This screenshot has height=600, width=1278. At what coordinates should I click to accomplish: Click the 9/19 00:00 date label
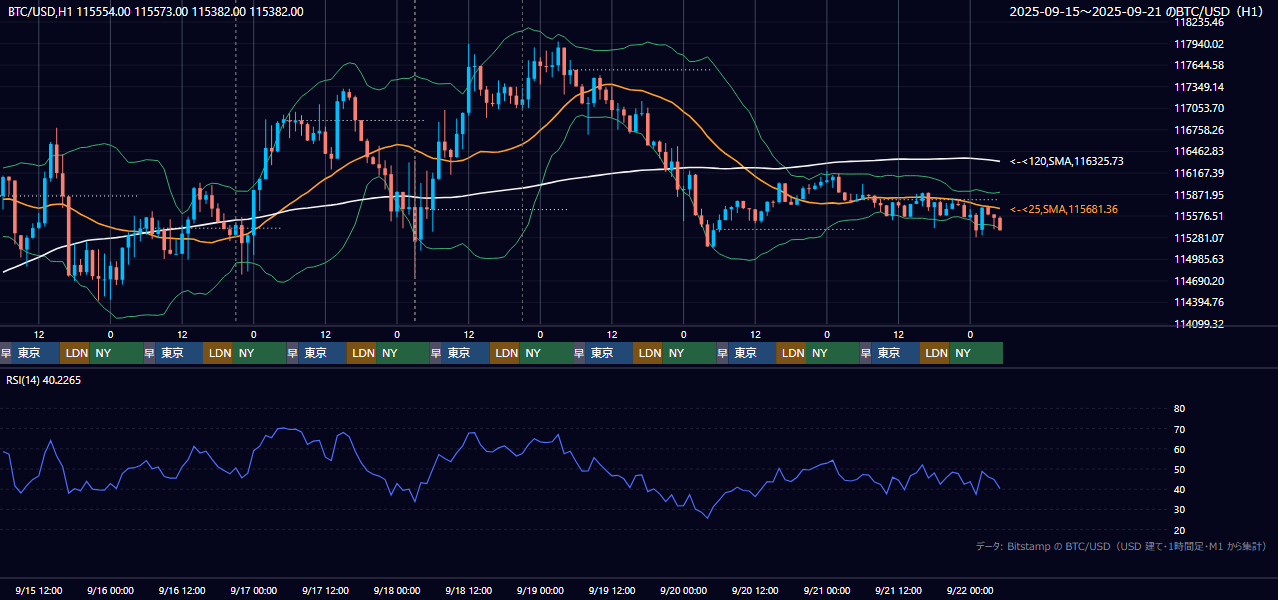540,591
